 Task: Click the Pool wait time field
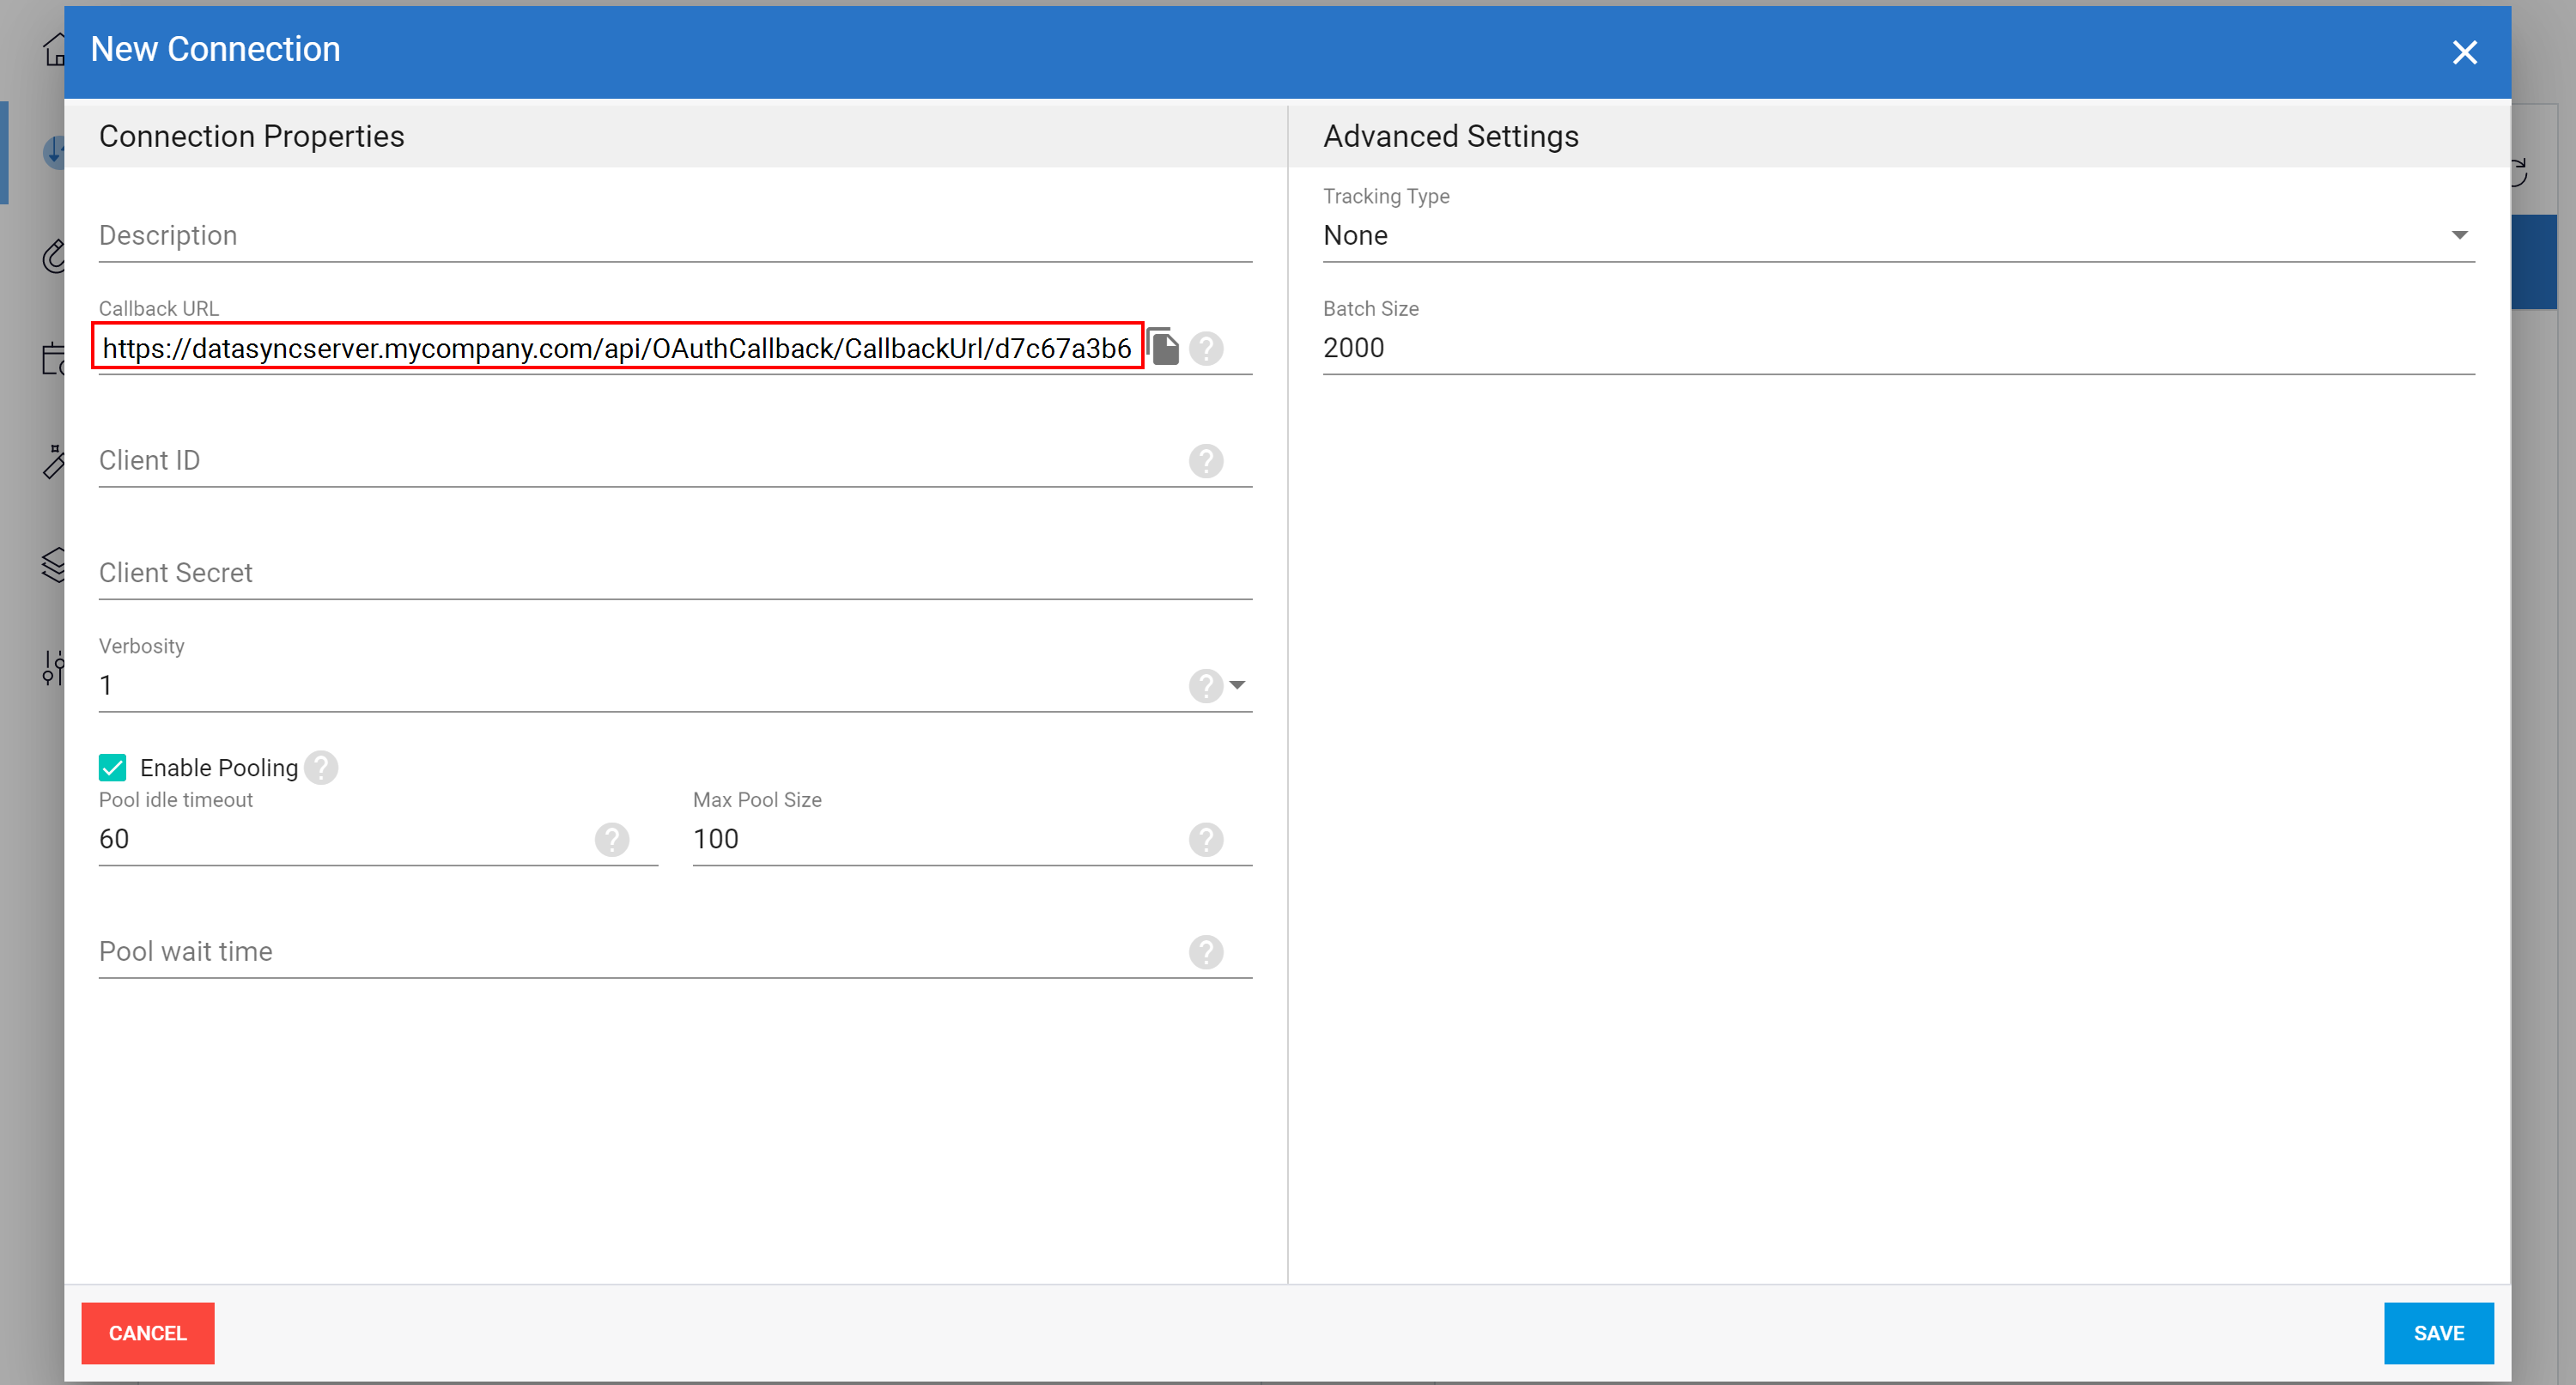point(640,951)
